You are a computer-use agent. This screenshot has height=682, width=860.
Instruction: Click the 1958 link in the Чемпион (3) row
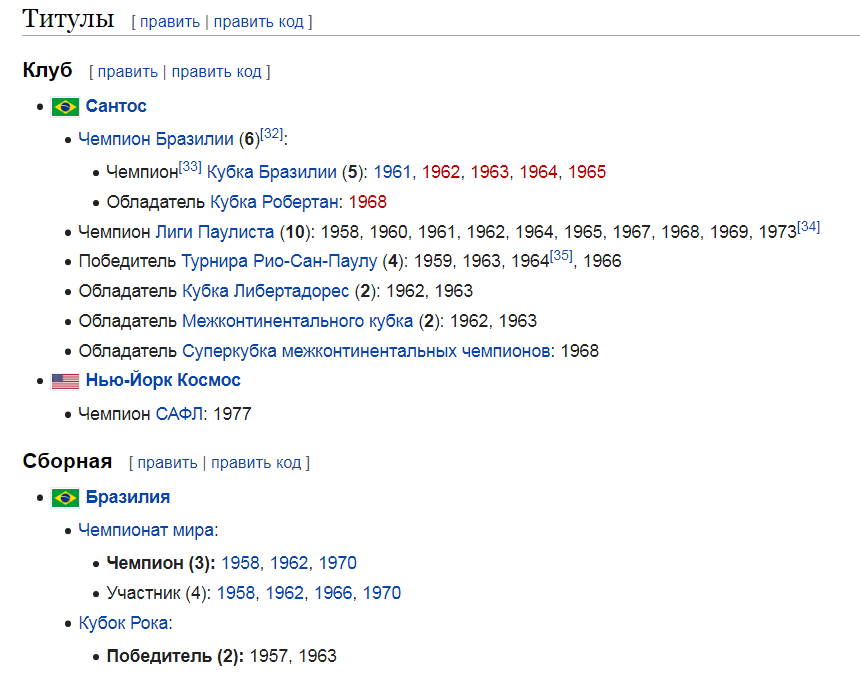coord(240,563)
